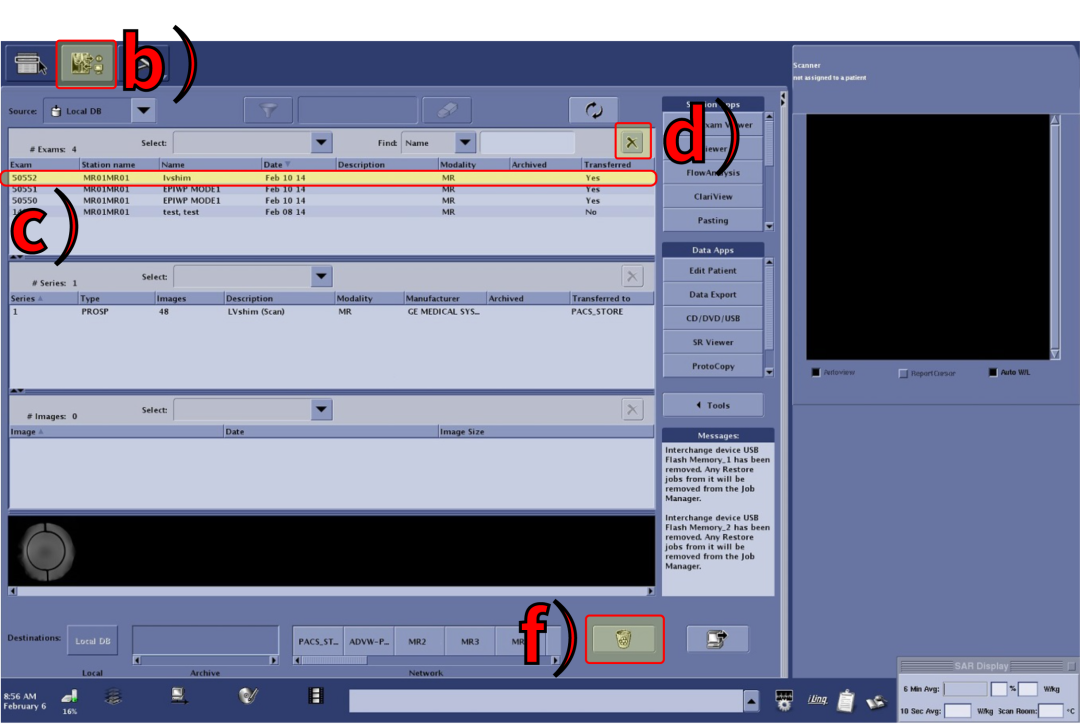1080x725 pixels.
Task: Click the send-to-destination transfer icon
Action: tap(717, 639)
